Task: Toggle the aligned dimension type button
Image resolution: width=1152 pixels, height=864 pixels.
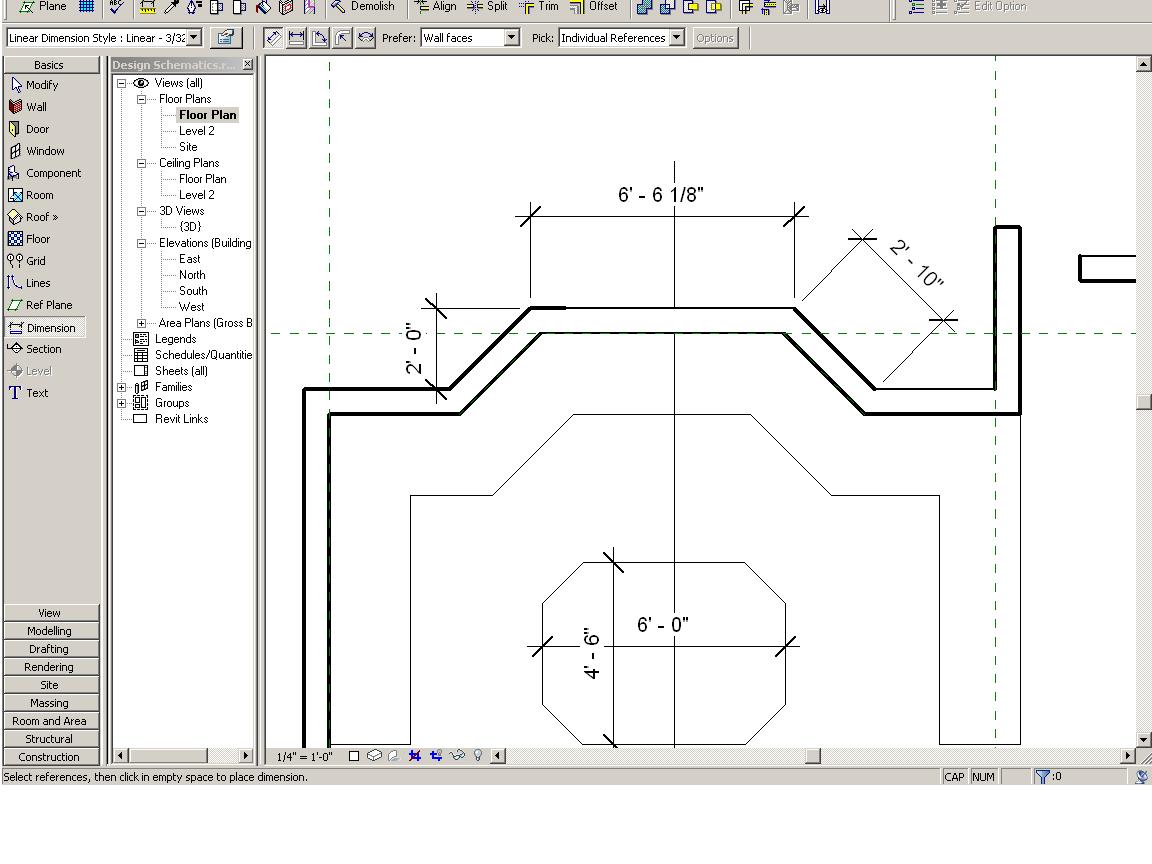Action: [273, 38]
